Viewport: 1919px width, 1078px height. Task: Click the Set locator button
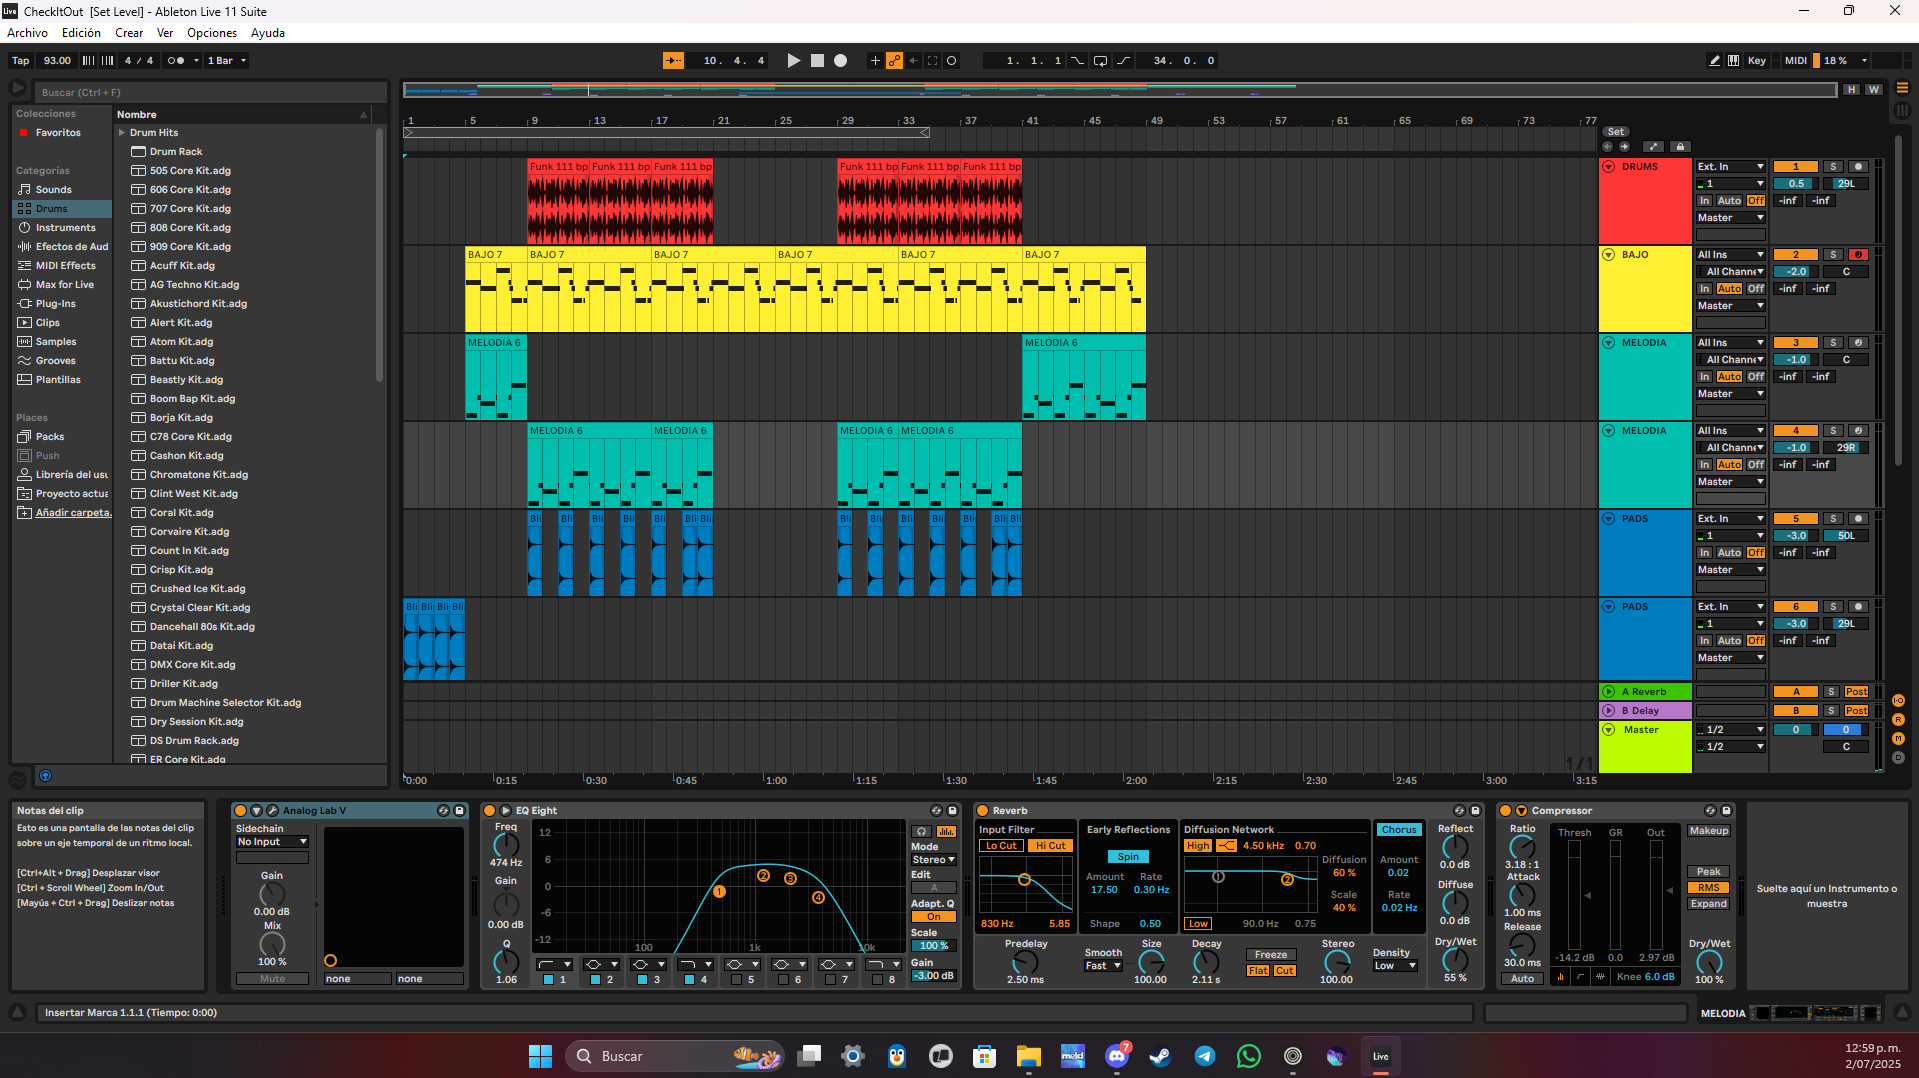(1616, 132)
